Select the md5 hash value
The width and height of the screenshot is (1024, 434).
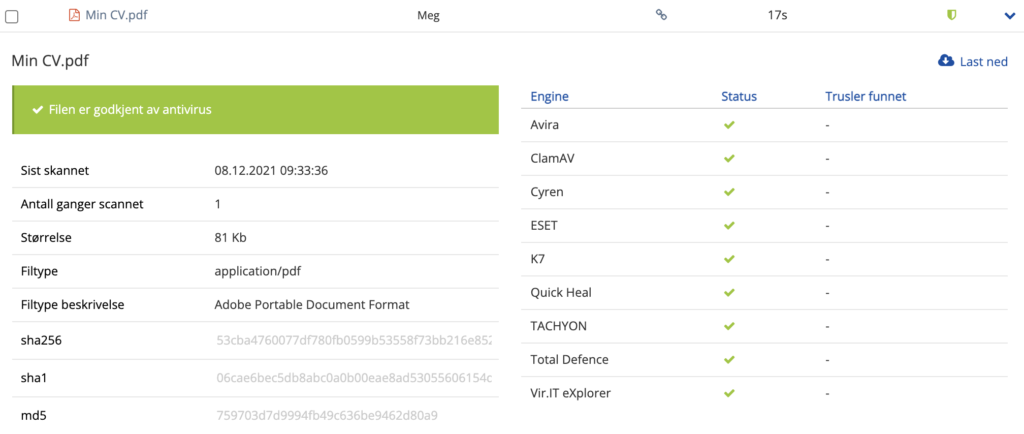tap(327, 414)
